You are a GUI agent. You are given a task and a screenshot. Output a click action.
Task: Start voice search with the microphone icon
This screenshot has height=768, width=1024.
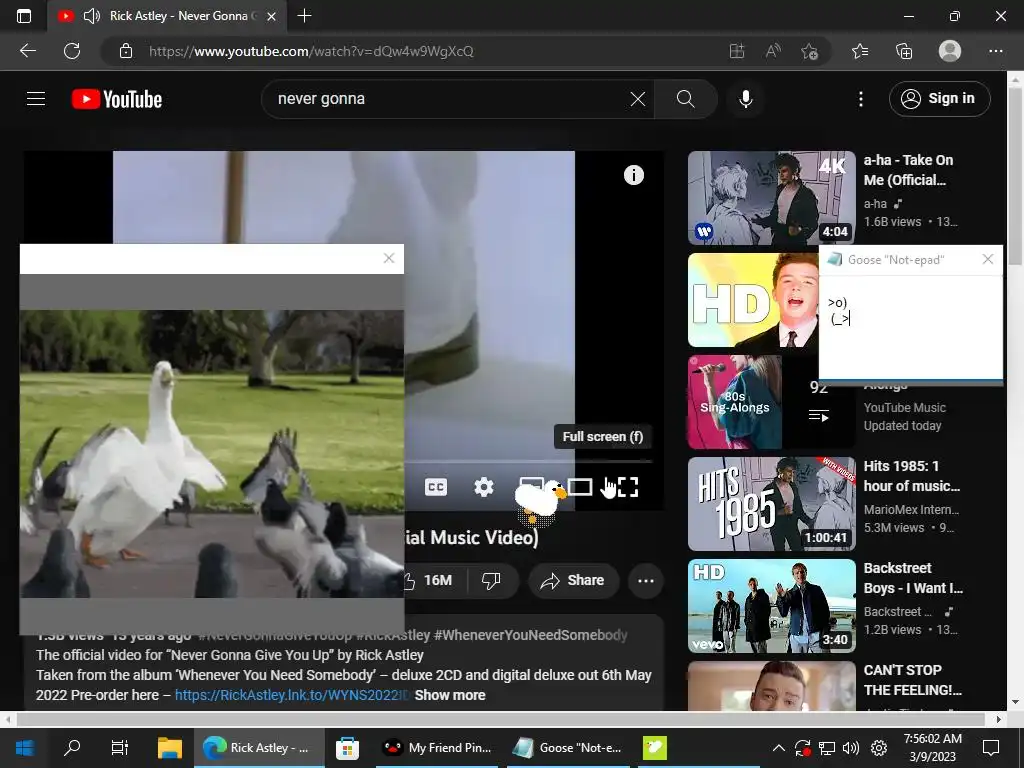[746, 99]
